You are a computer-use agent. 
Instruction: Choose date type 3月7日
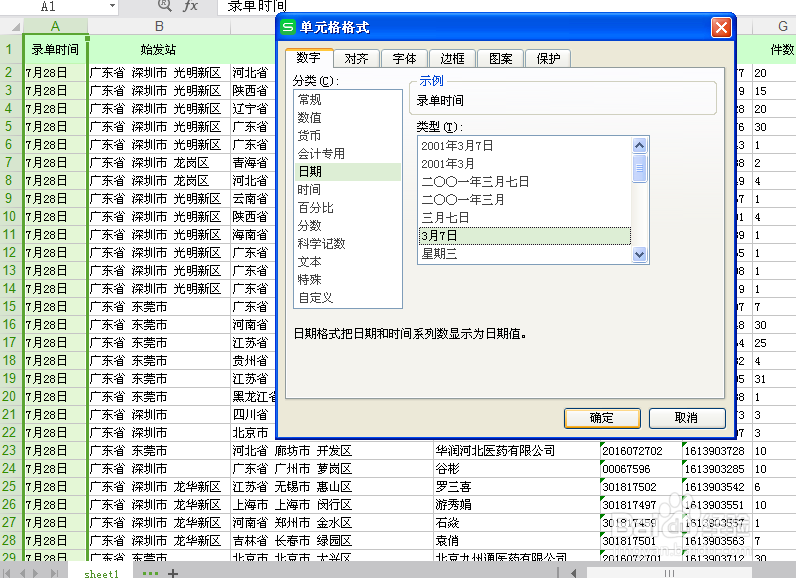(525, 236)
